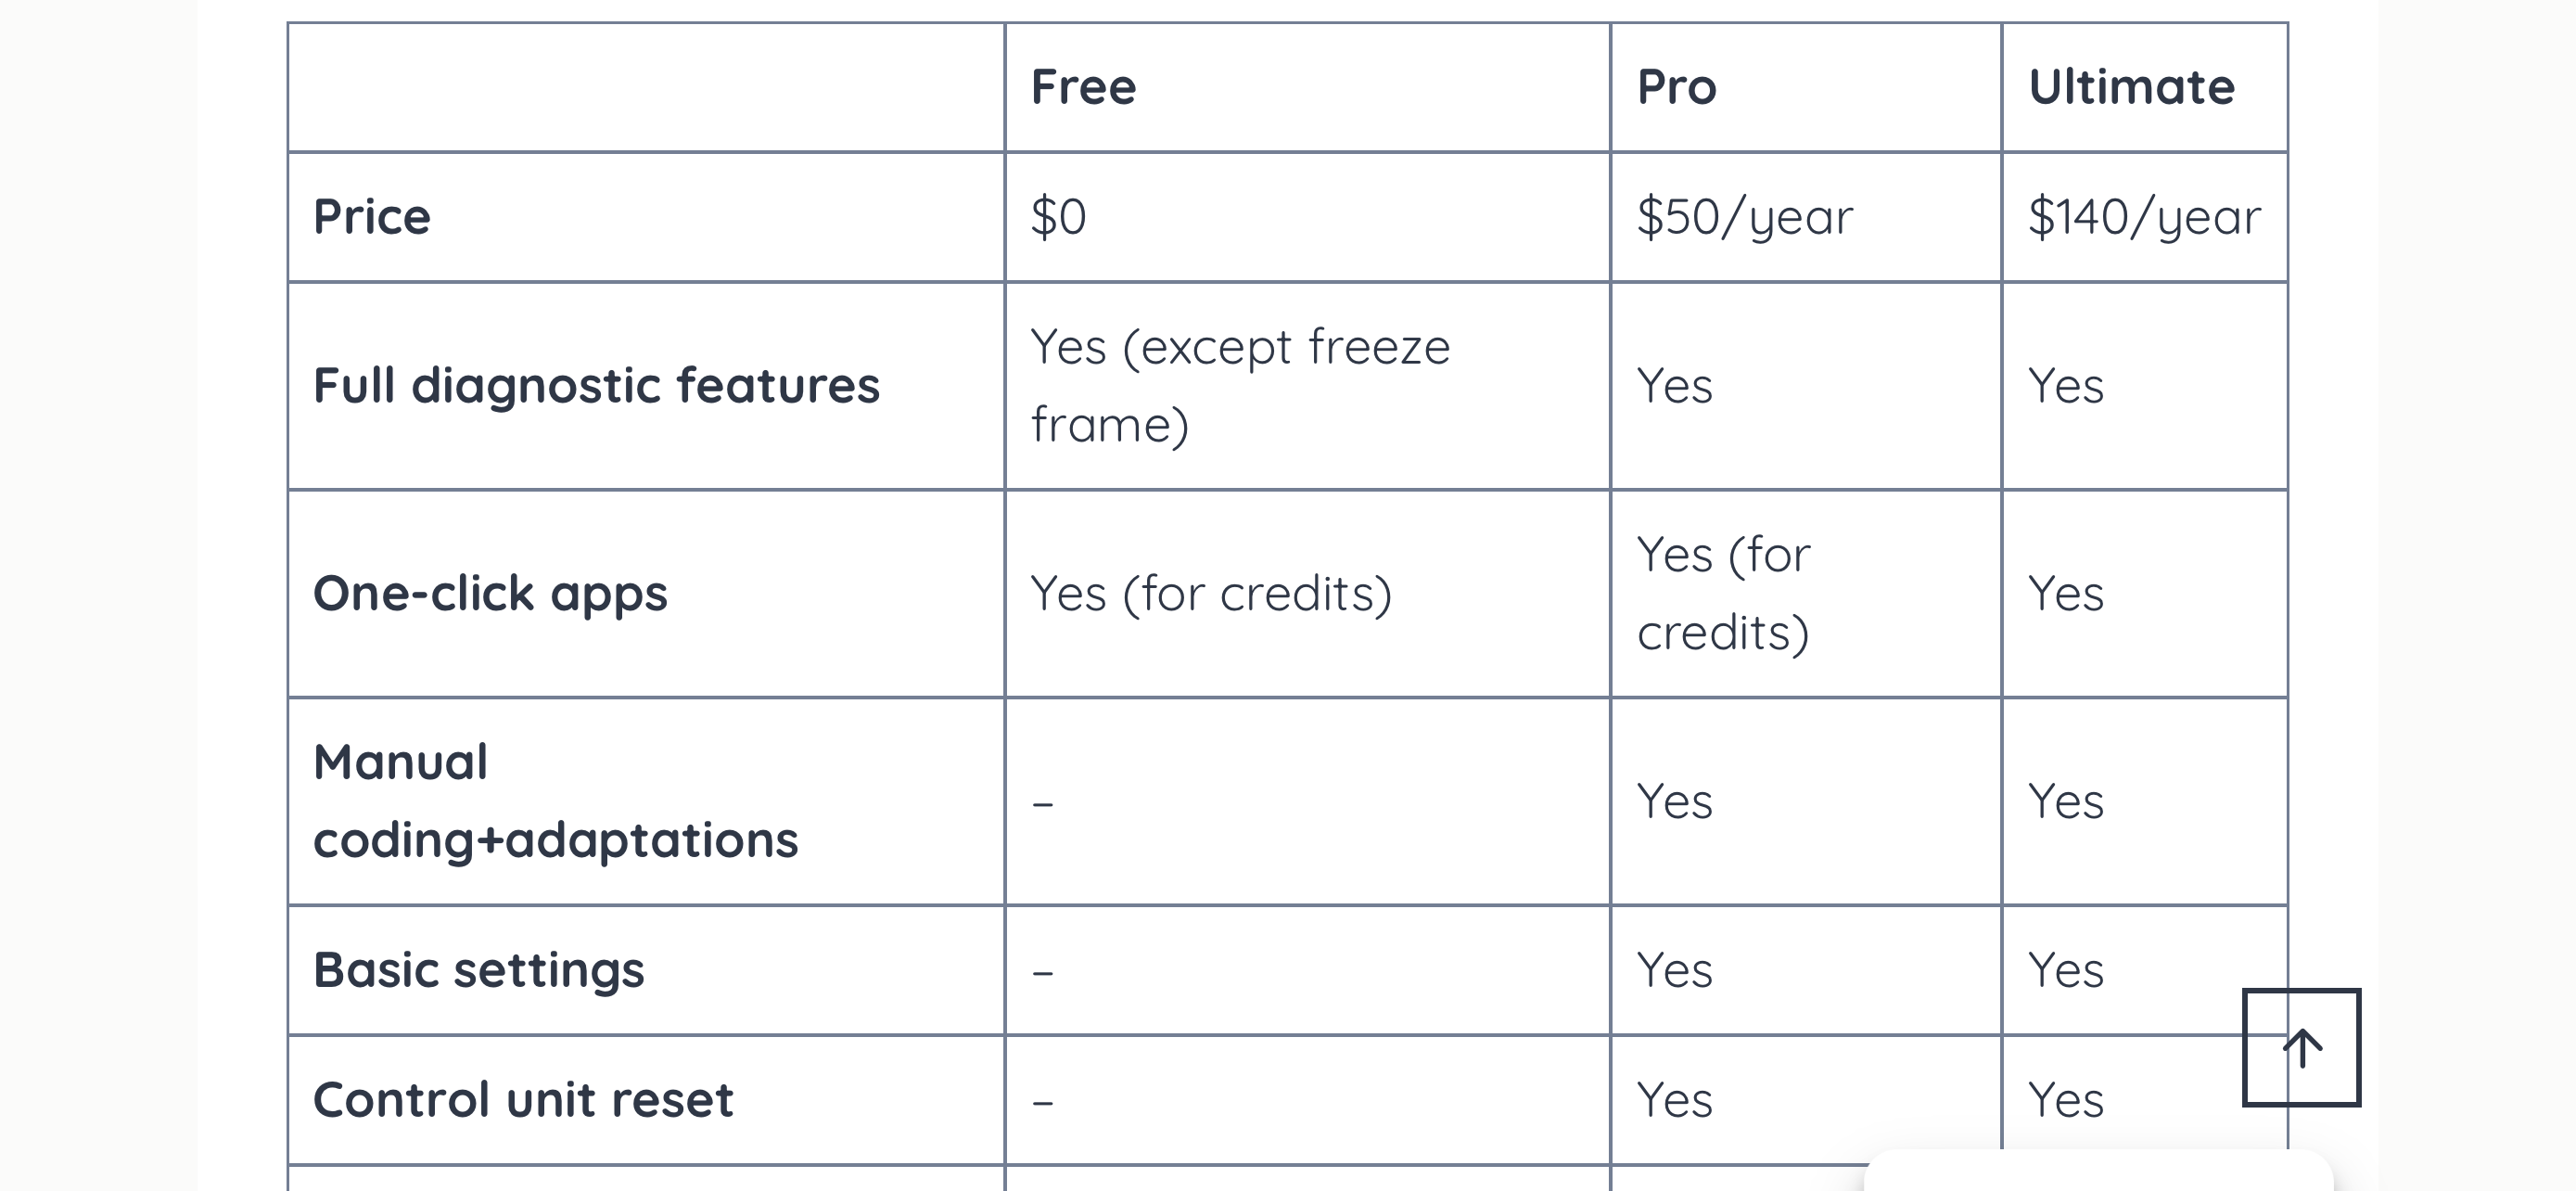The height and width of the screenshot is (1191, 2576).
Task: Click the $140/year price cell
Action: pos(2143,217)
